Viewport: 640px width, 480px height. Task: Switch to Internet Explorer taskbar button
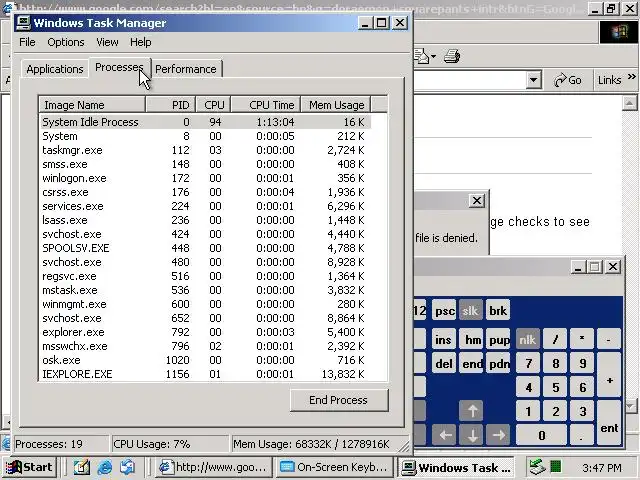214,467
